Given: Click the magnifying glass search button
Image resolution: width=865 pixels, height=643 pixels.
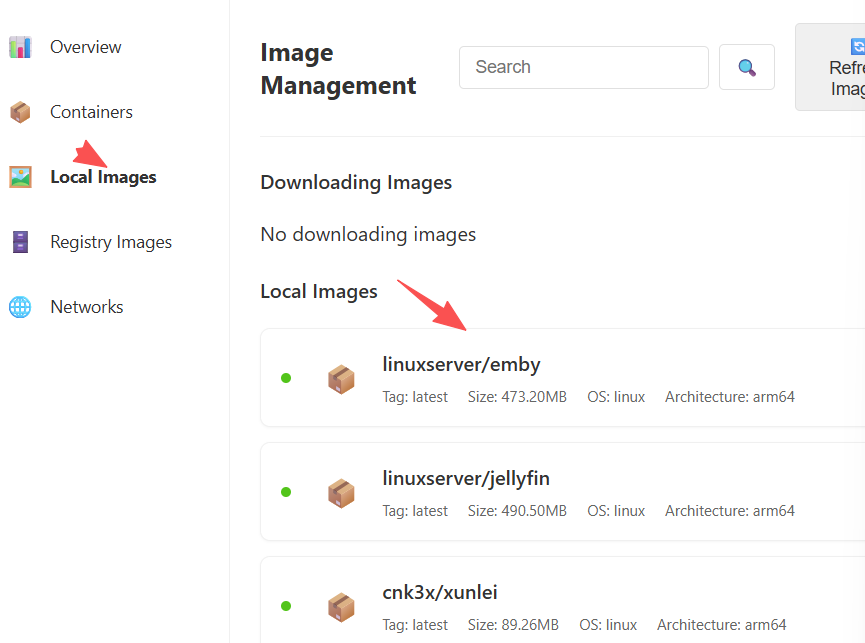Looking at the screenshot, I should click(746, 67).
